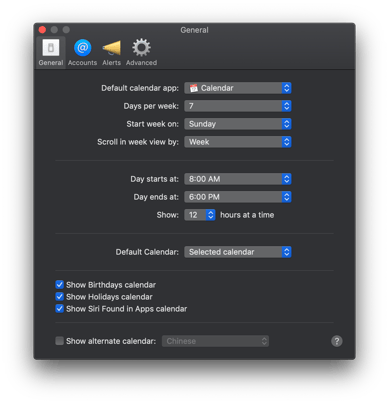Click the window title 'General'
Image resolution: width=389 pixels, height=404 pixels.
[x=194, y=30]
